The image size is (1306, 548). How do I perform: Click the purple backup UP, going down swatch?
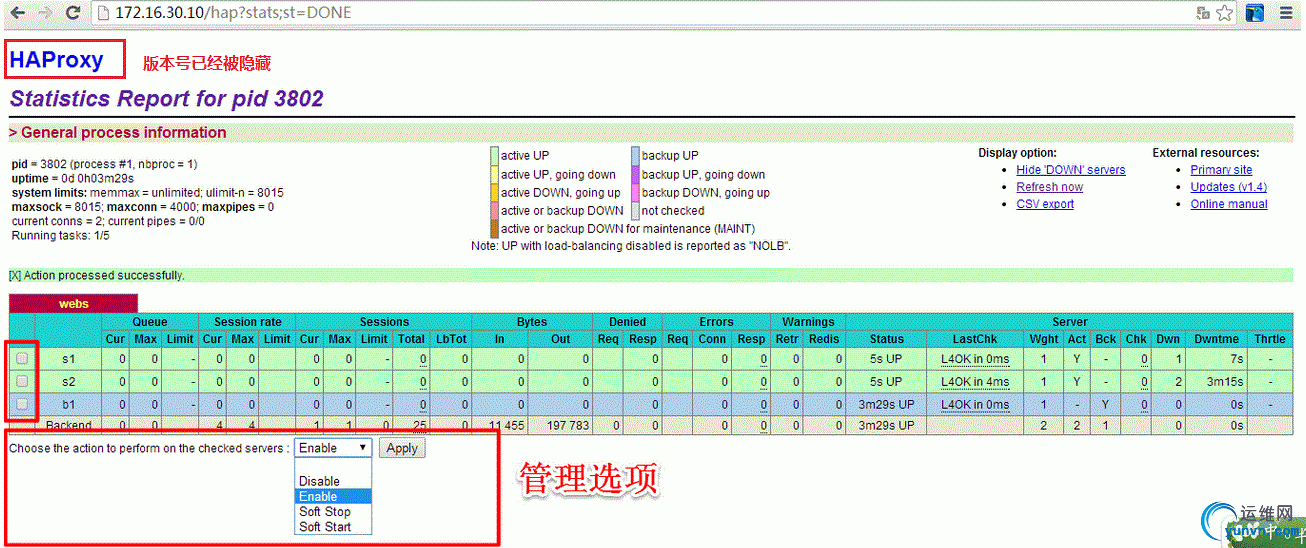(635, 174)
